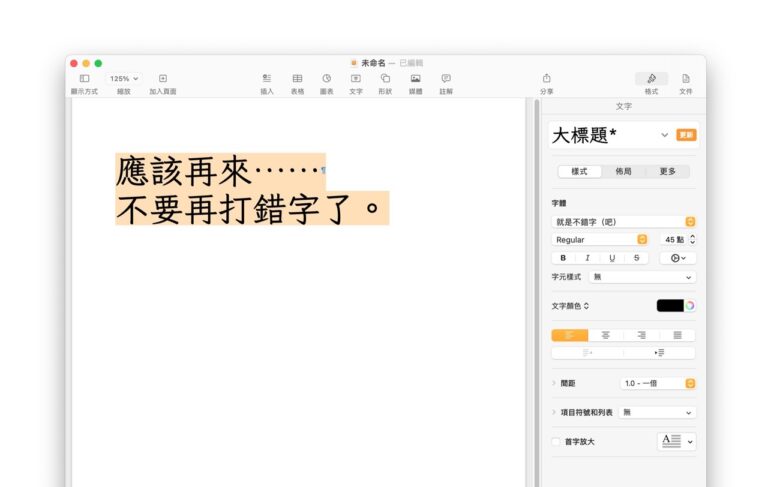Click the Share (分享) toolbar icon
The image size is (768, 487).
[547, 78]
